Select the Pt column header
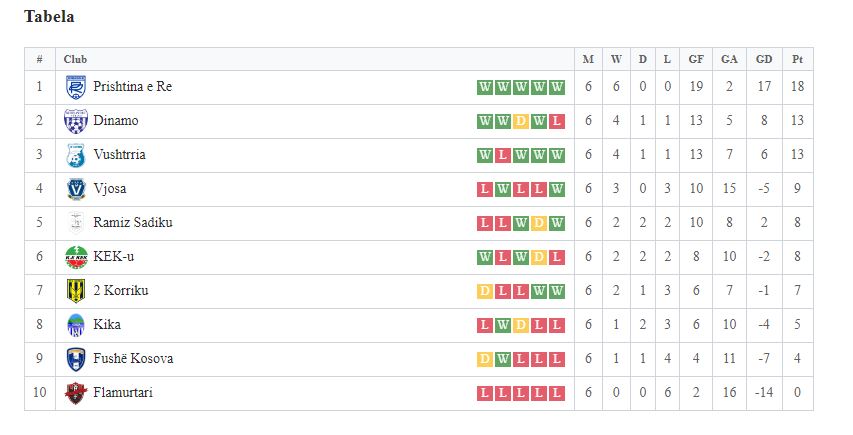The width and height of the screenshot is (853, 435). tap(798, 59)
